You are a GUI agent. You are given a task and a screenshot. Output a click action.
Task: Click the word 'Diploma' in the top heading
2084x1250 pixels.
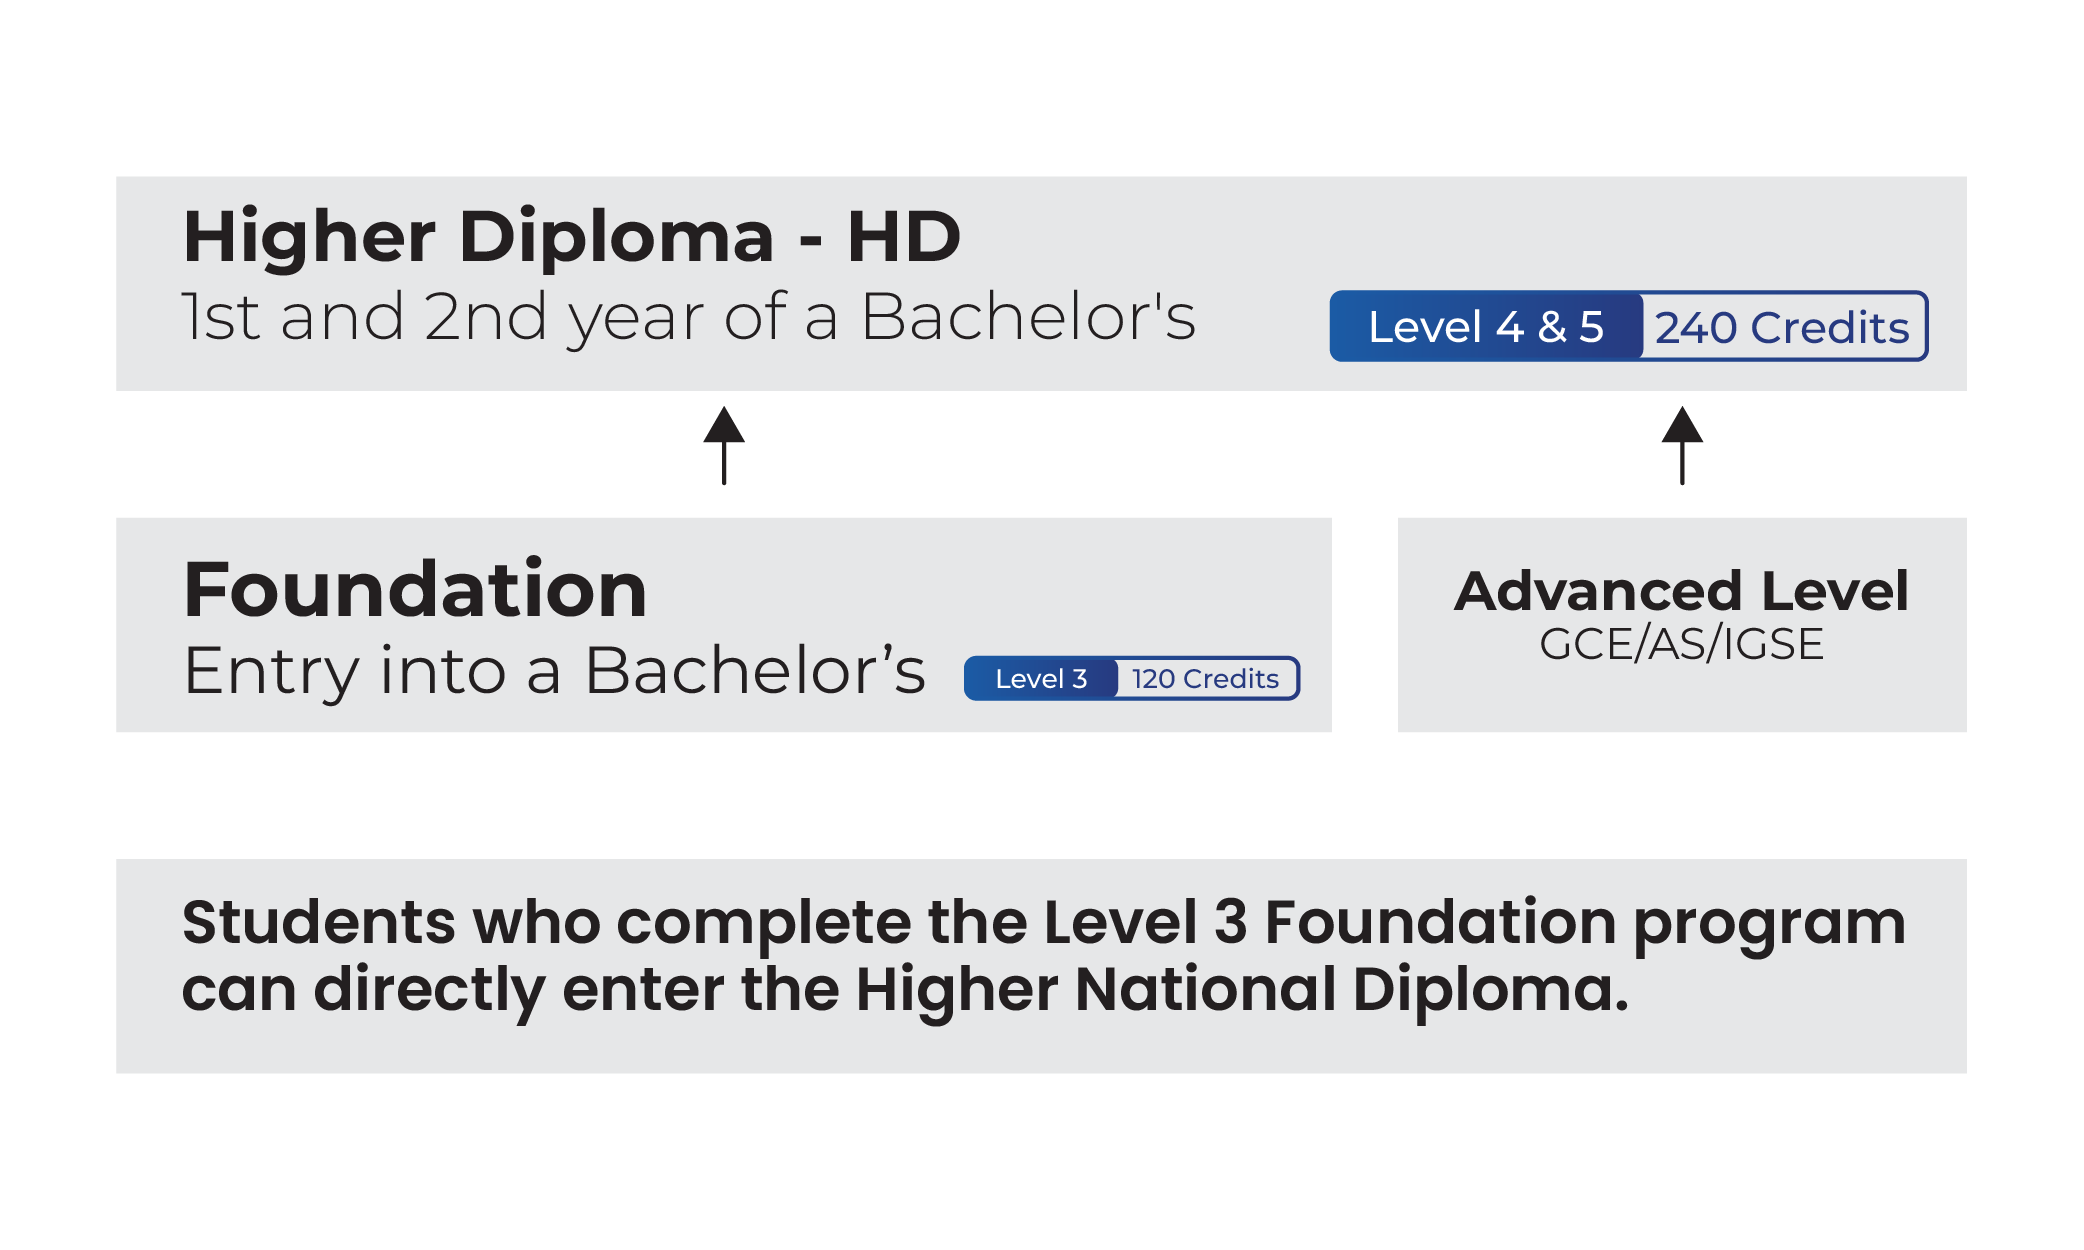(x=616, y=238)
